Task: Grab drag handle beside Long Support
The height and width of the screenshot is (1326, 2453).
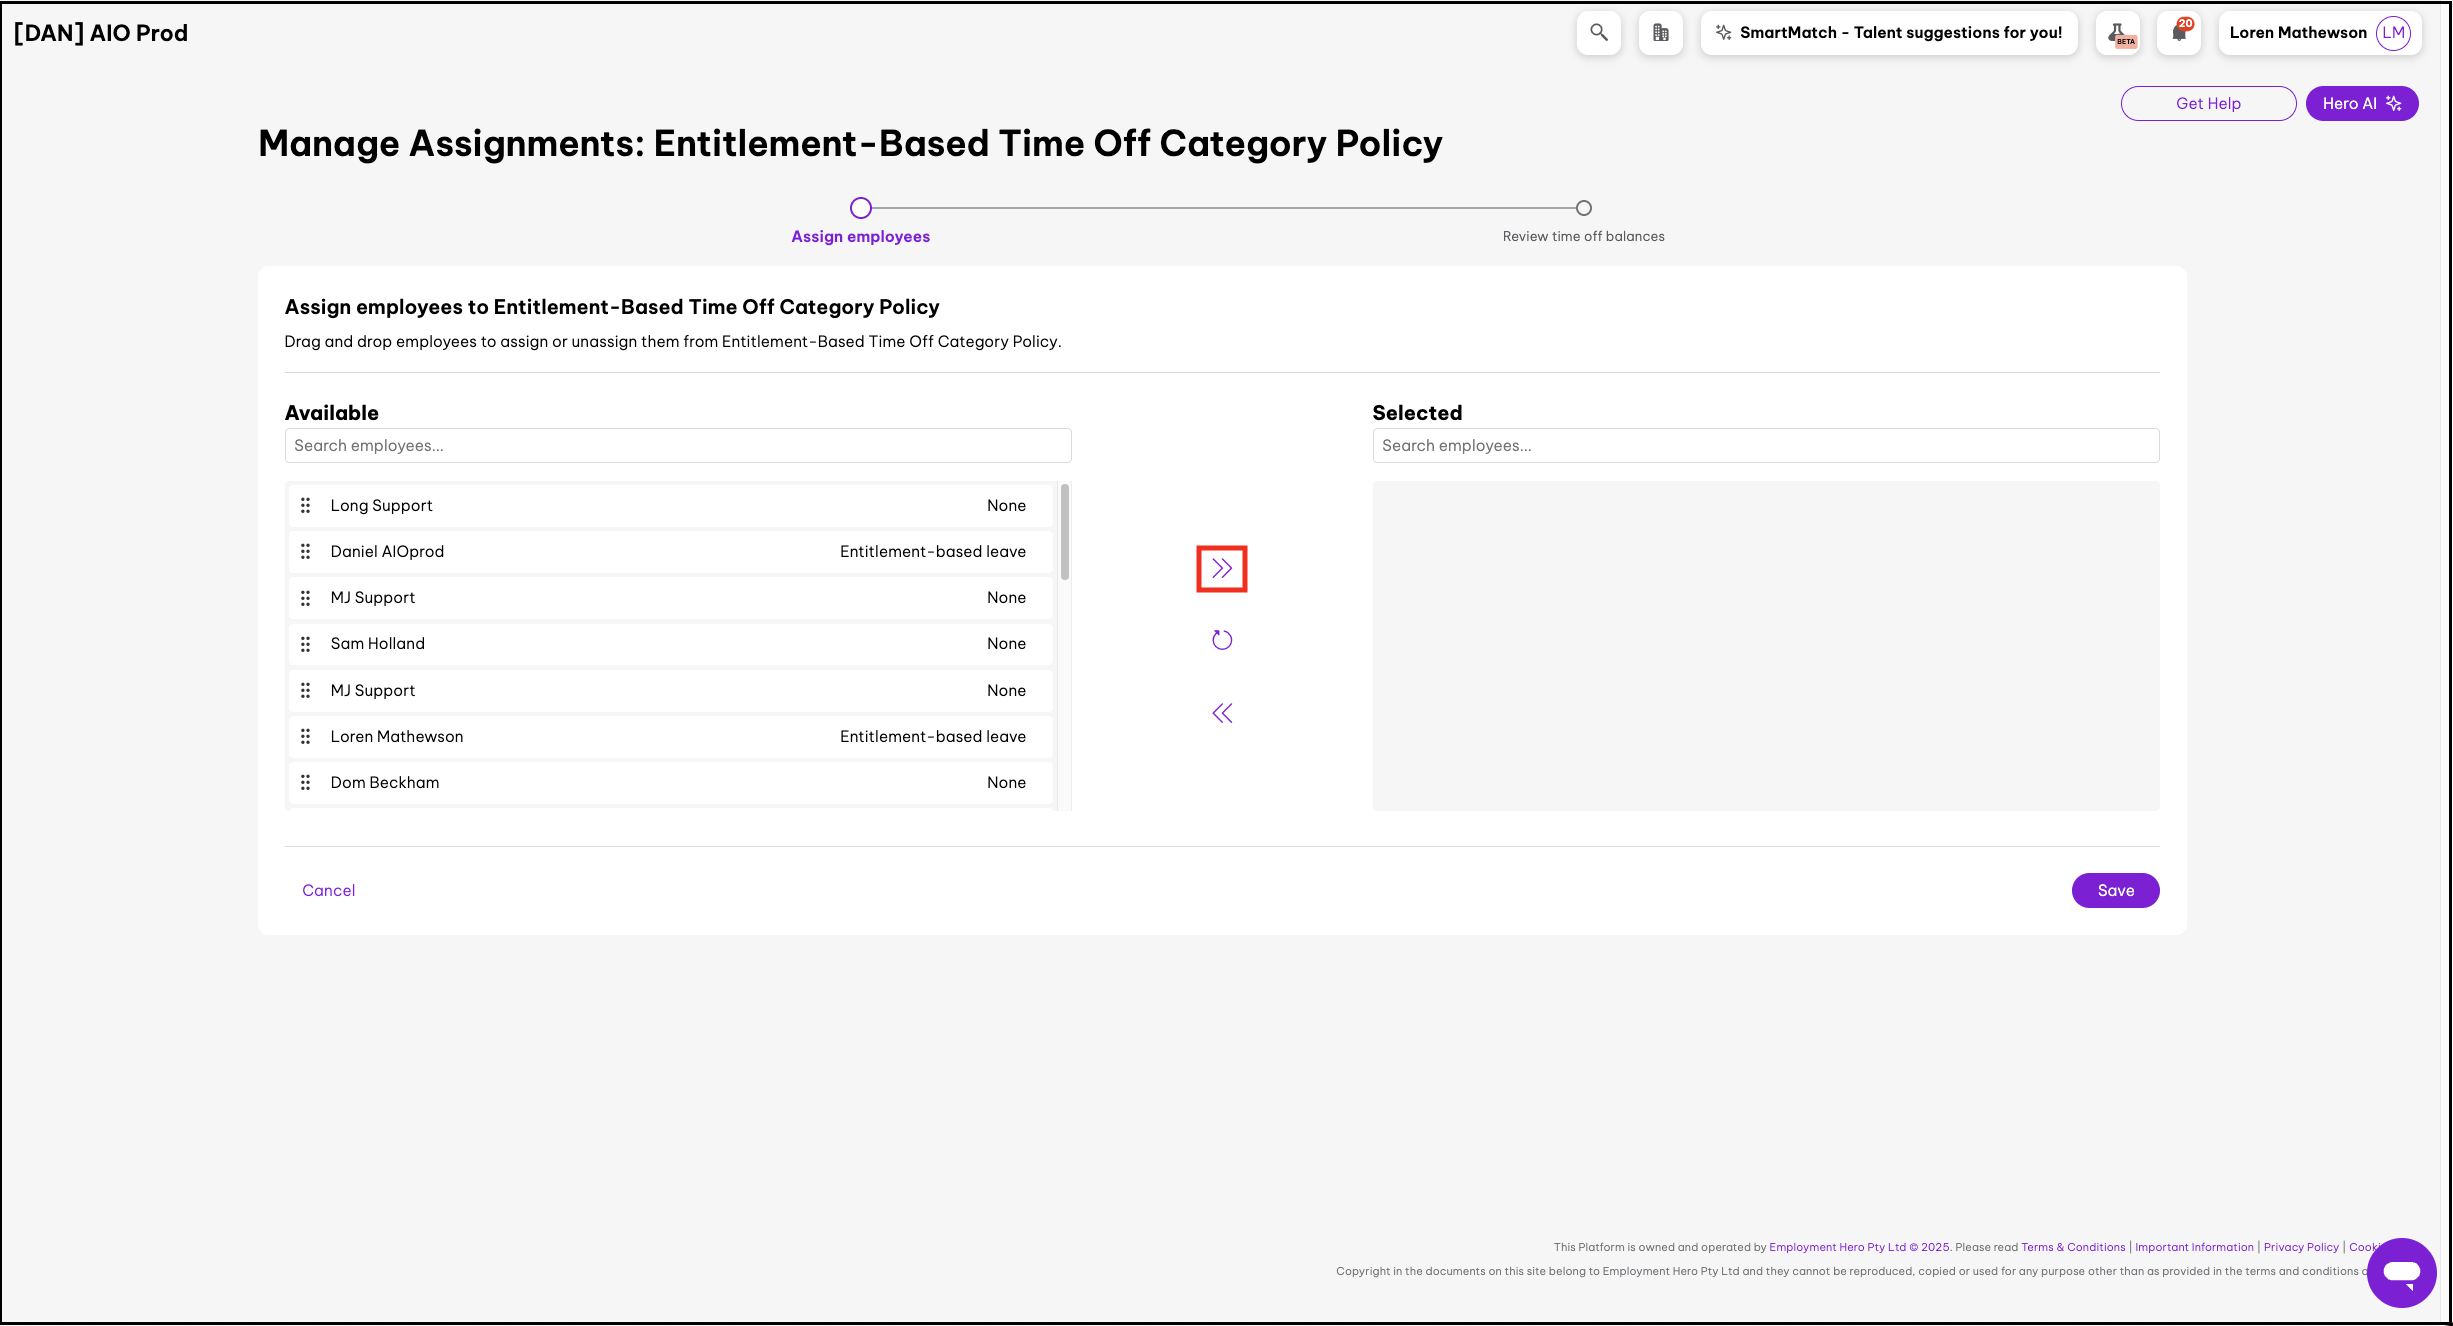Action: pos(306,506)
